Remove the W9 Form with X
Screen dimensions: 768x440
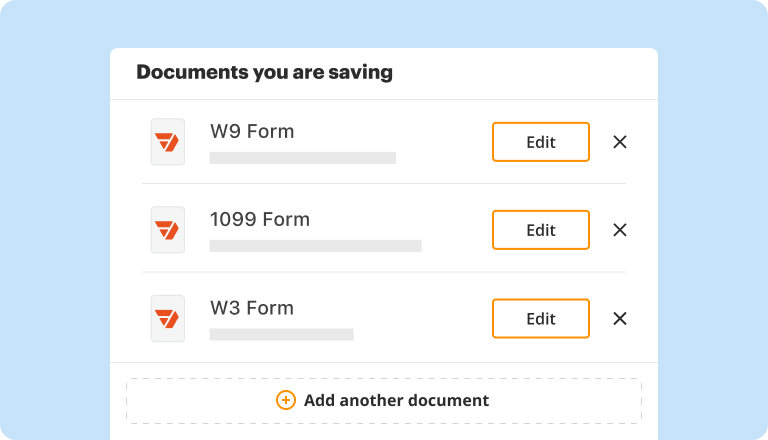[620, 142]
